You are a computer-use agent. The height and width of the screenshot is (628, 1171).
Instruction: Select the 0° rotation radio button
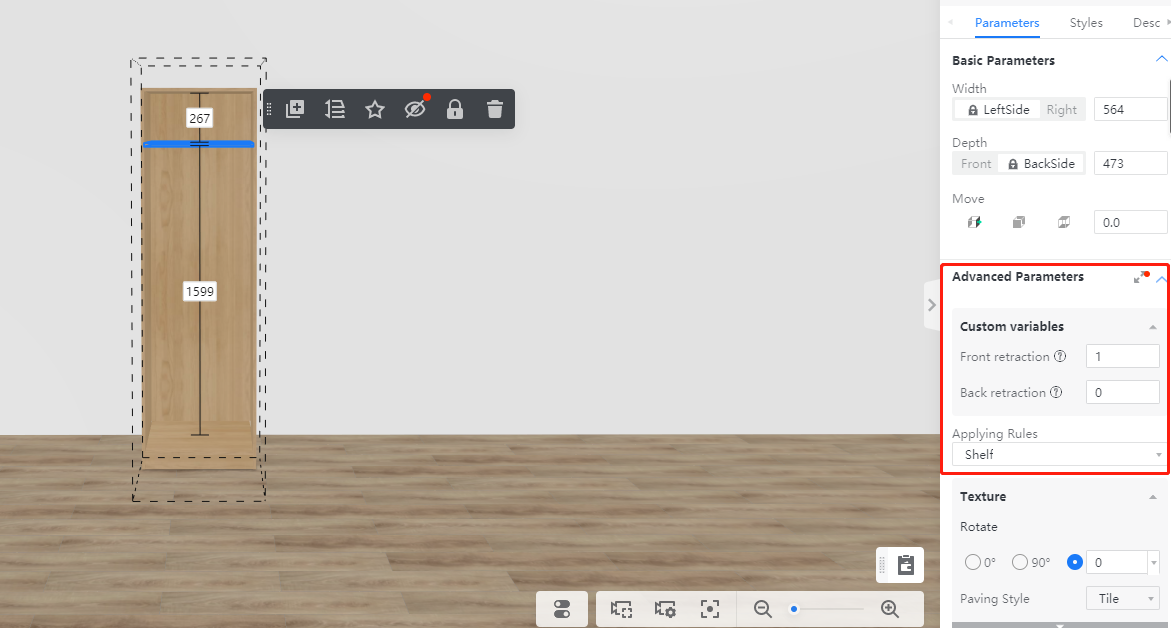972,562
